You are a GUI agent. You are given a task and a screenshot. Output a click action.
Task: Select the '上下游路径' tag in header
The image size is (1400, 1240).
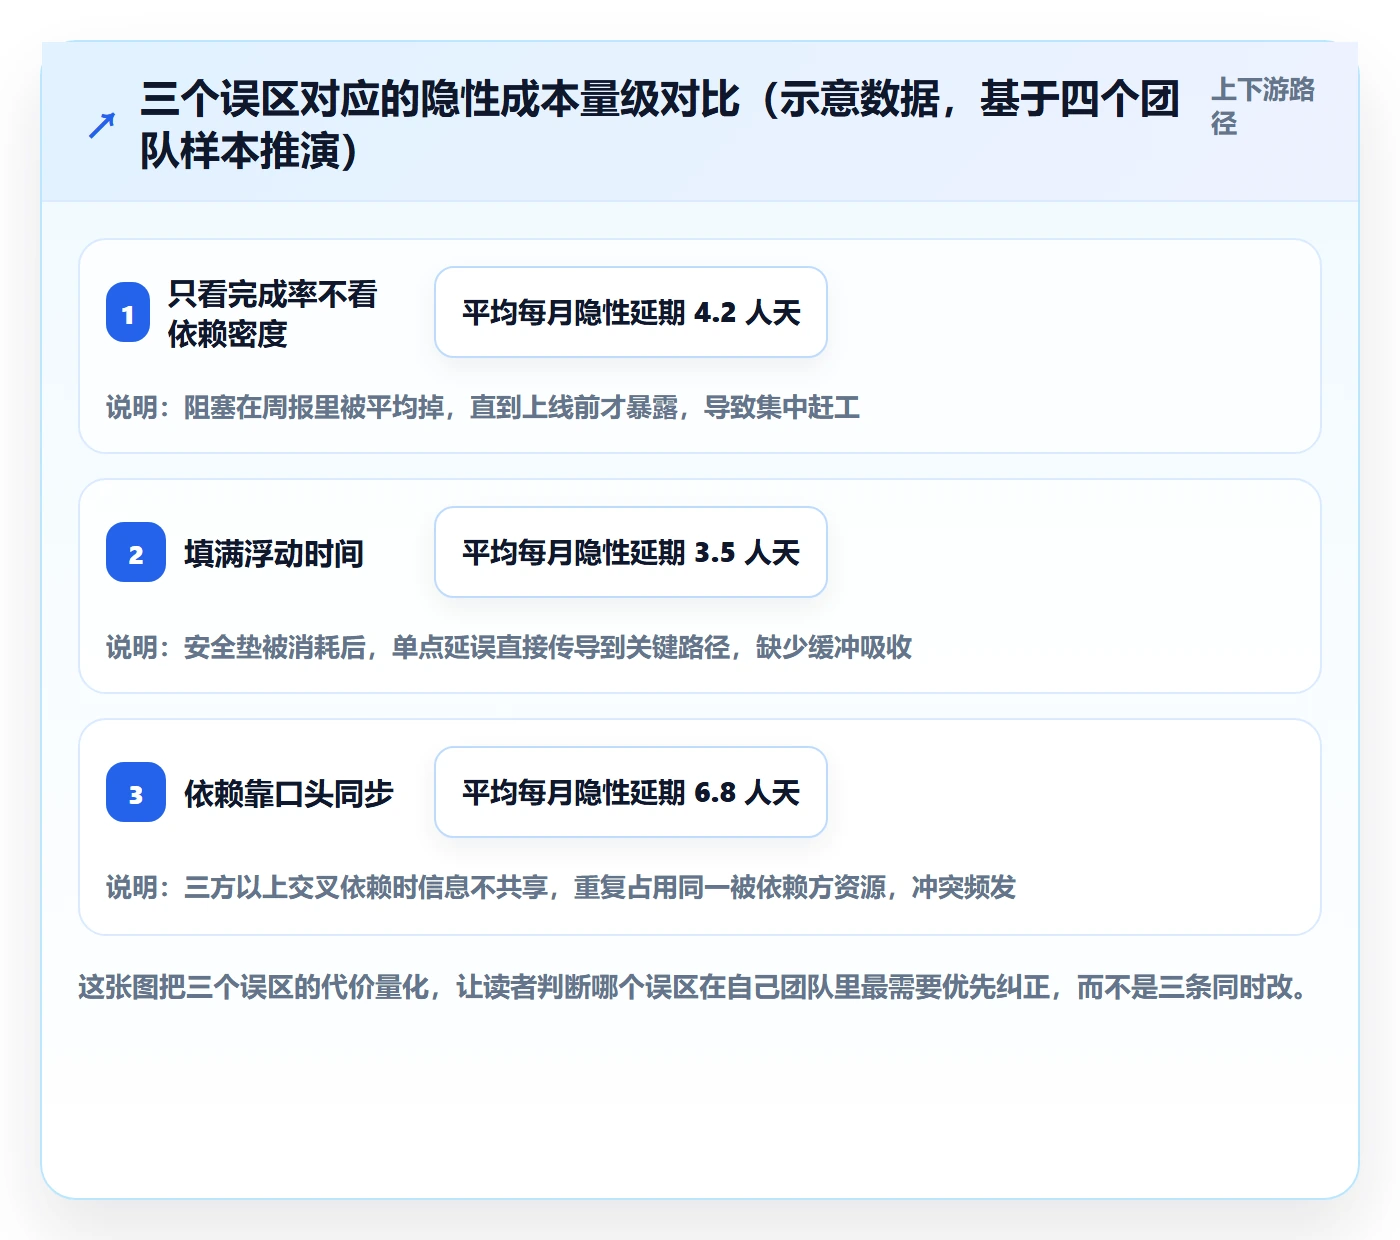(x=1263, y=106)
